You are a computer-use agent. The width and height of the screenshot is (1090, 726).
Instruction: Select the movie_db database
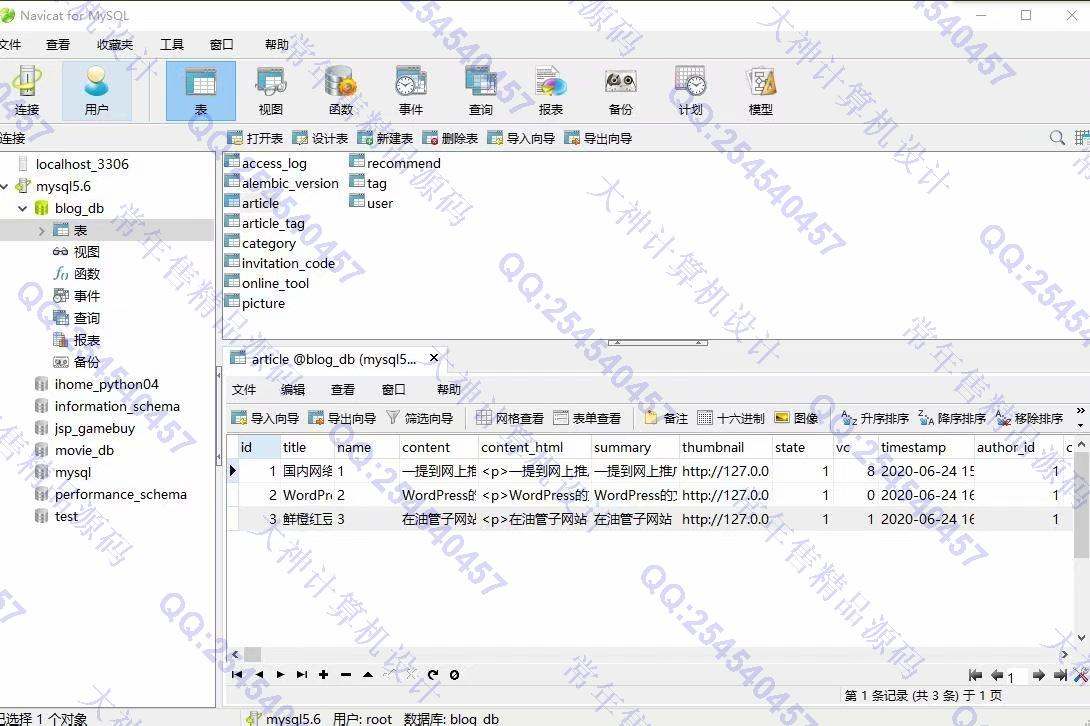click(x=74, y=451)
